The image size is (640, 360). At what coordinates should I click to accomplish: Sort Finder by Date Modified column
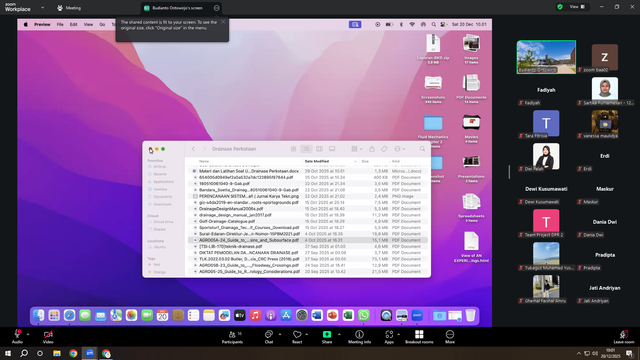coord(331,161)
